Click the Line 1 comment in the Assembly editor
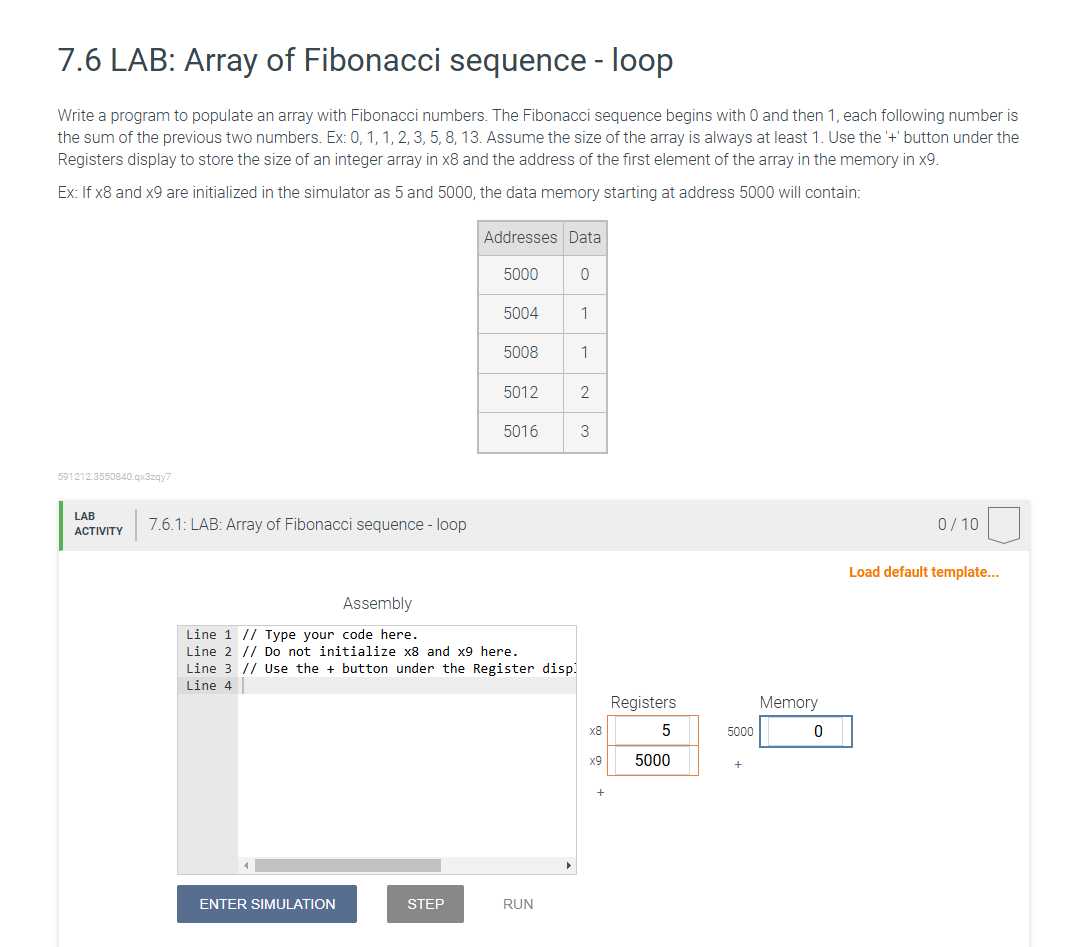This screenshot has height=947, width=1090. tap(330, 634)
